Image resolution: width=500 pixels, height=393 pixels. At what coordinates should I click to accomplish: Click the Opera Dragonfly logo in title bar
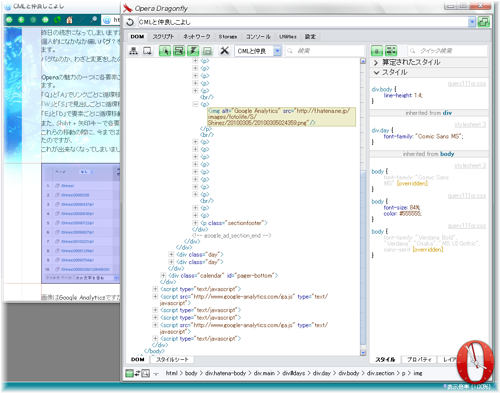(x=127, y=7)
